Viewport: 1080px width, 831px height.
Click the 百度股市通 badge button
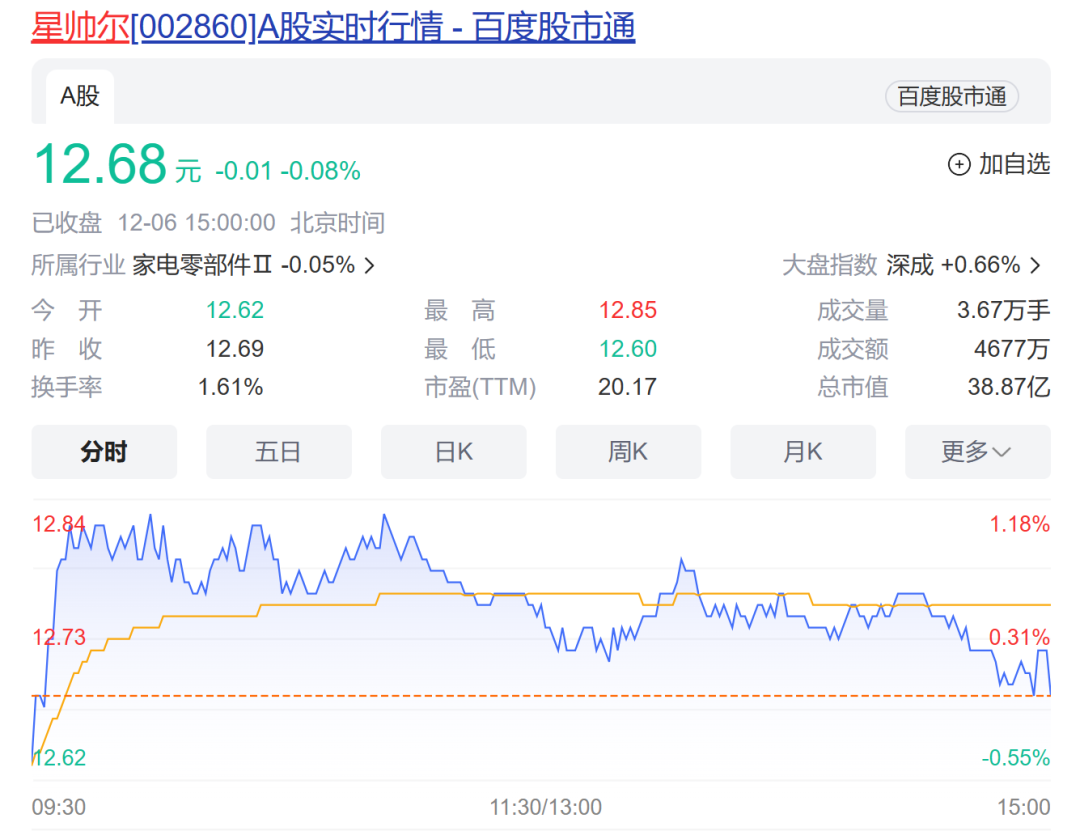pyautogui.click(x=952, y=96)
